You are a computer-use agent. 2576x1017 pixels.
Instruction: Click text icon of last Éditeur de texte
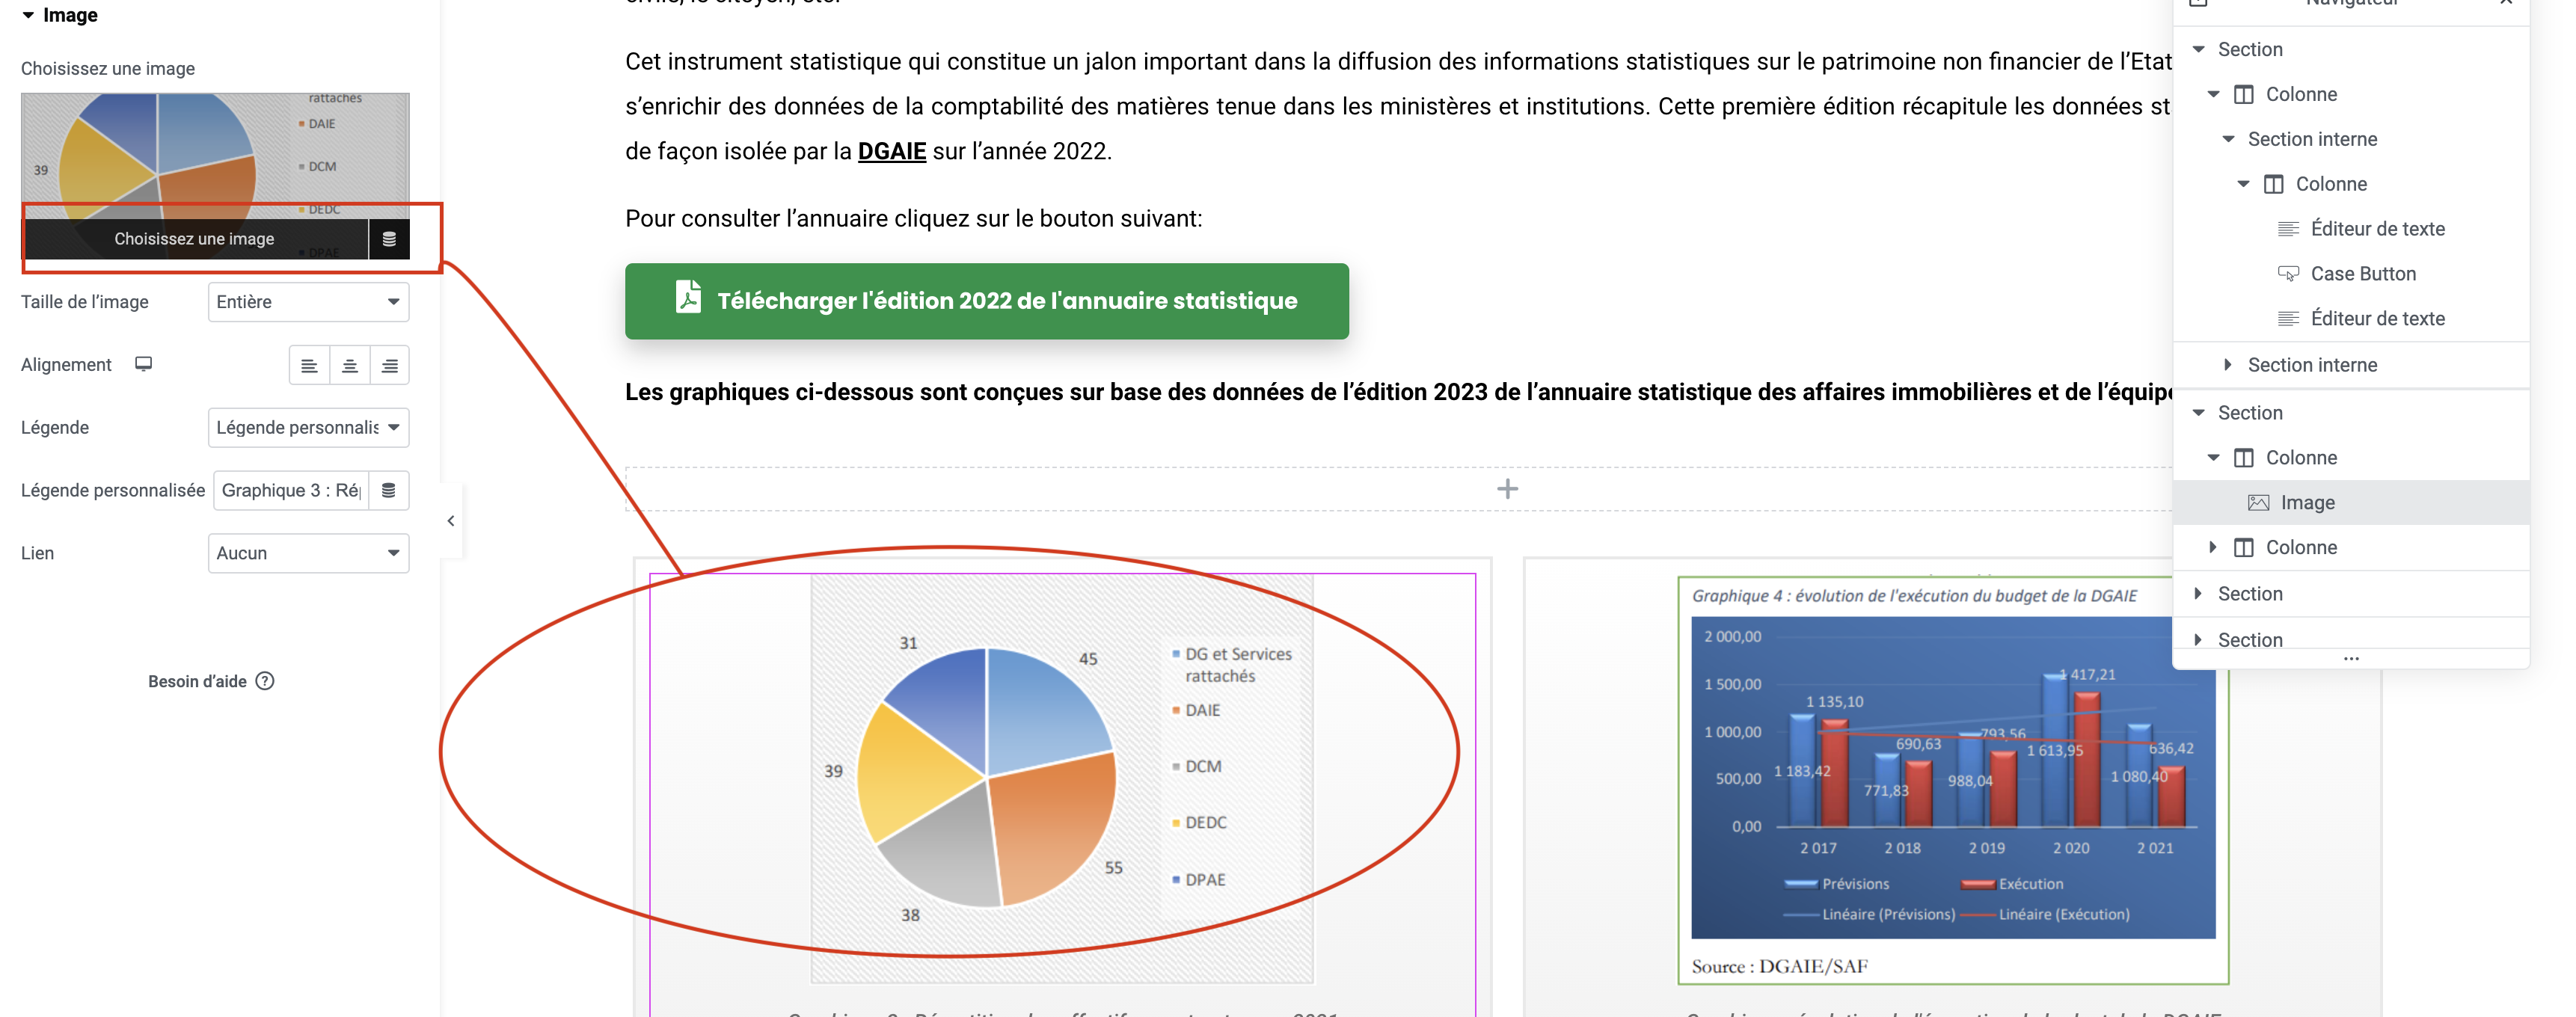coord(2288,319)
